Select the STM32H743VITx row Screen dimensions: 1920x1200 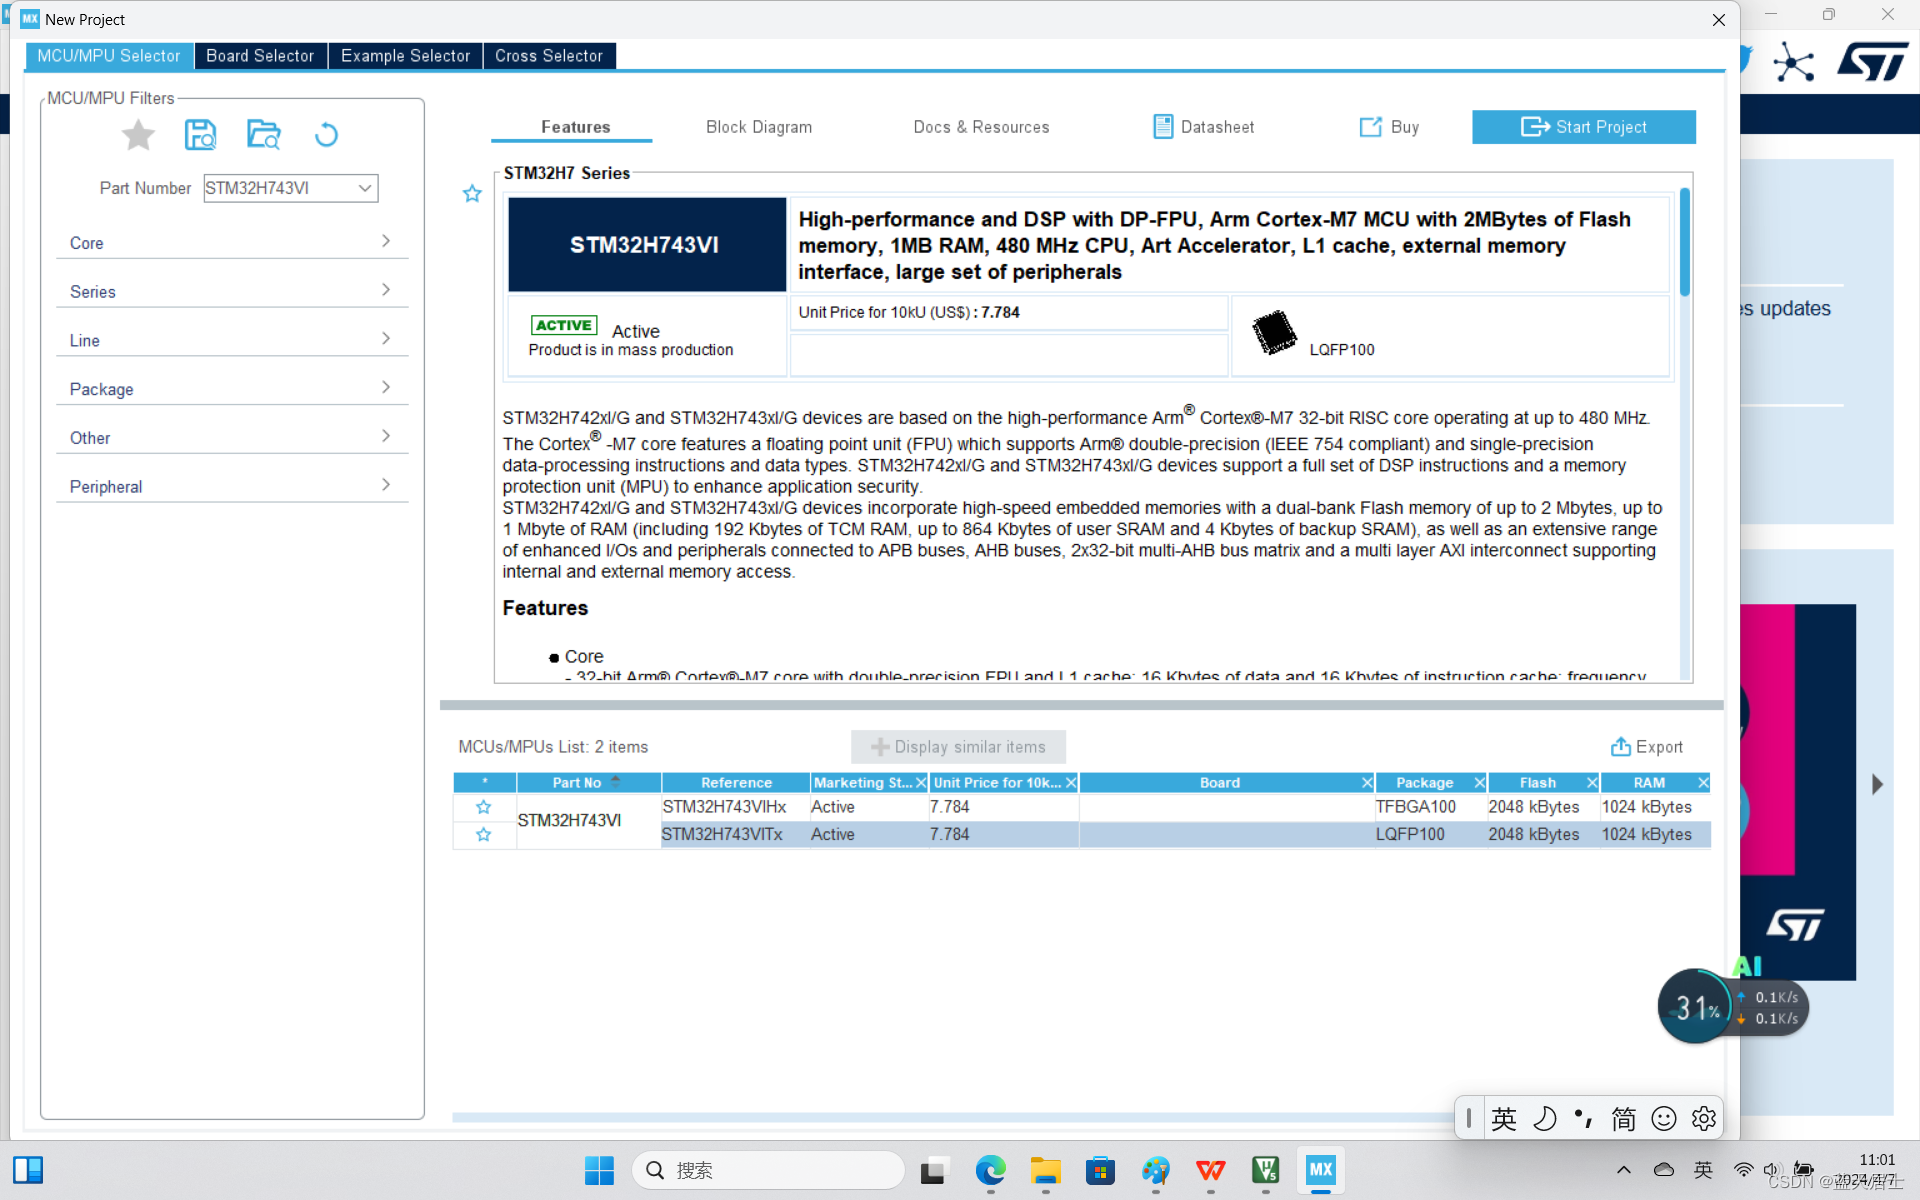click(722, 834)
